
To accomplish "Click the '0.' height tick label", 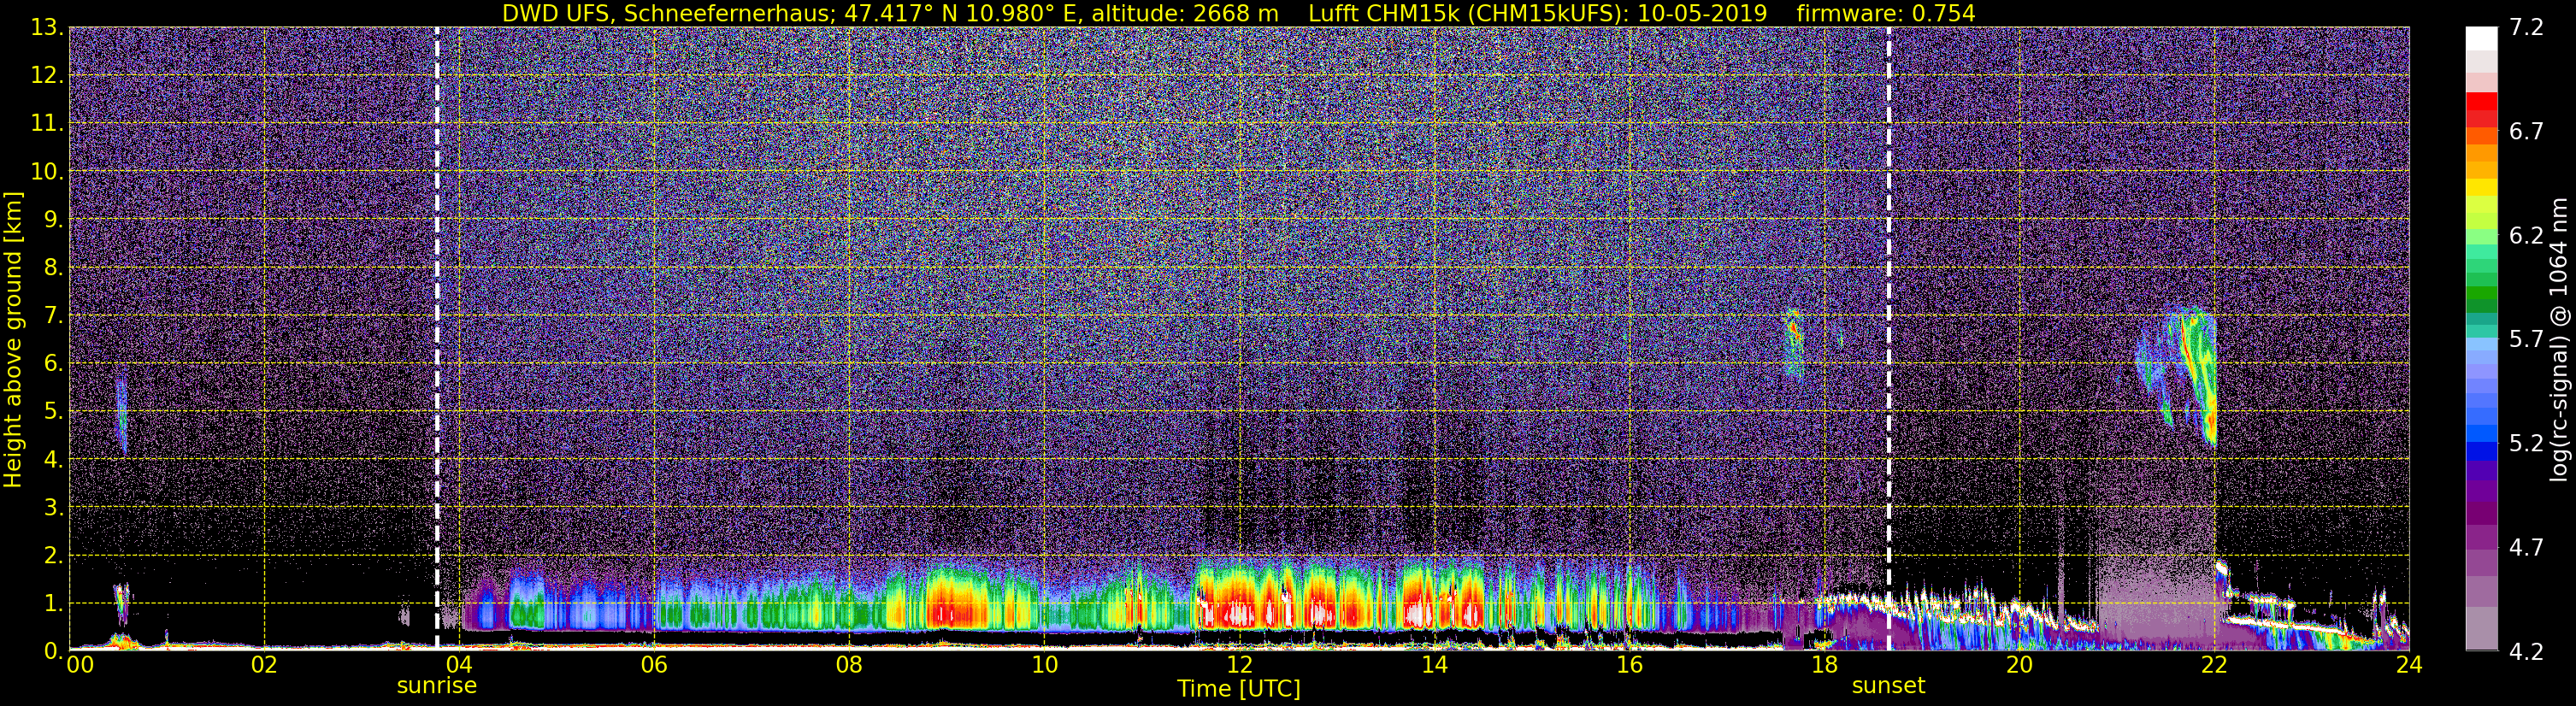I will [x=54, y=650].
